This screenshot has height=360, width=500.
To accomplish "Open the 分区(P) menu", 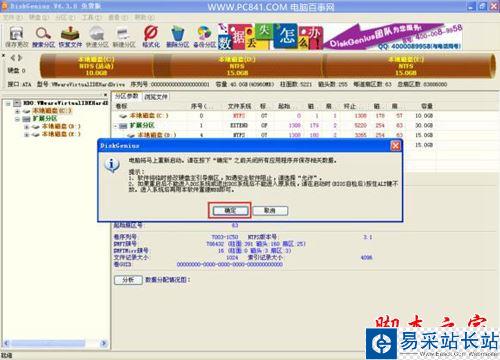I will click(65, 17).
